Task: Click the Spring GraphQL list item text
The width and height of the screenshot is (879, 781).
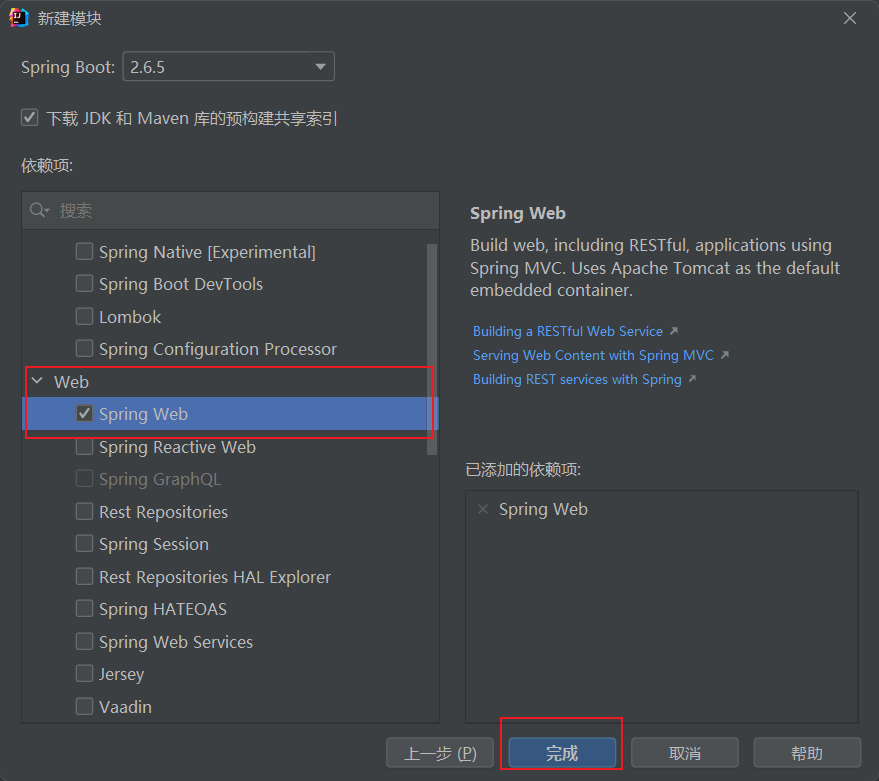Action: click(160, 479)
